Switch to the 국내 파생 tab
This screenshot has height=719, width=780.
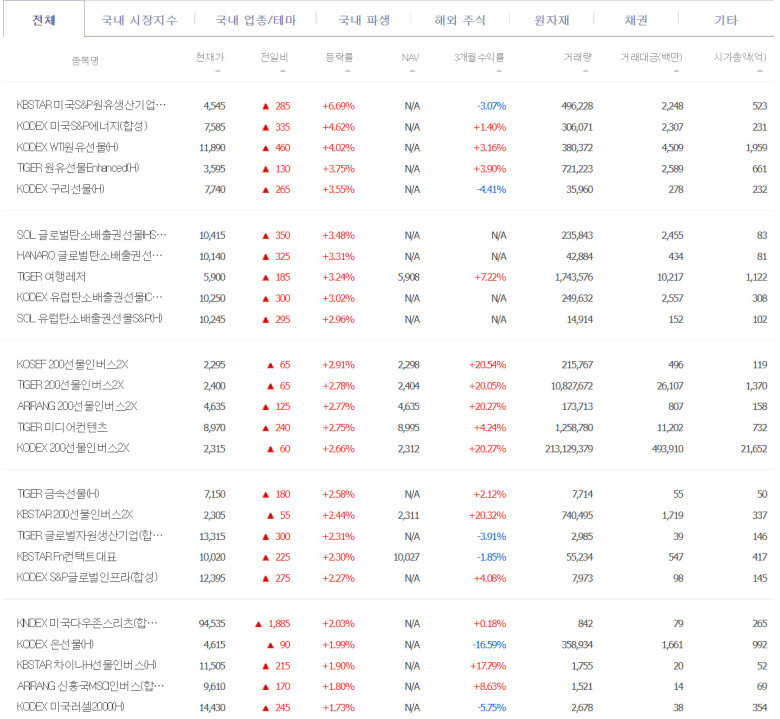click(x=364, y=20)
